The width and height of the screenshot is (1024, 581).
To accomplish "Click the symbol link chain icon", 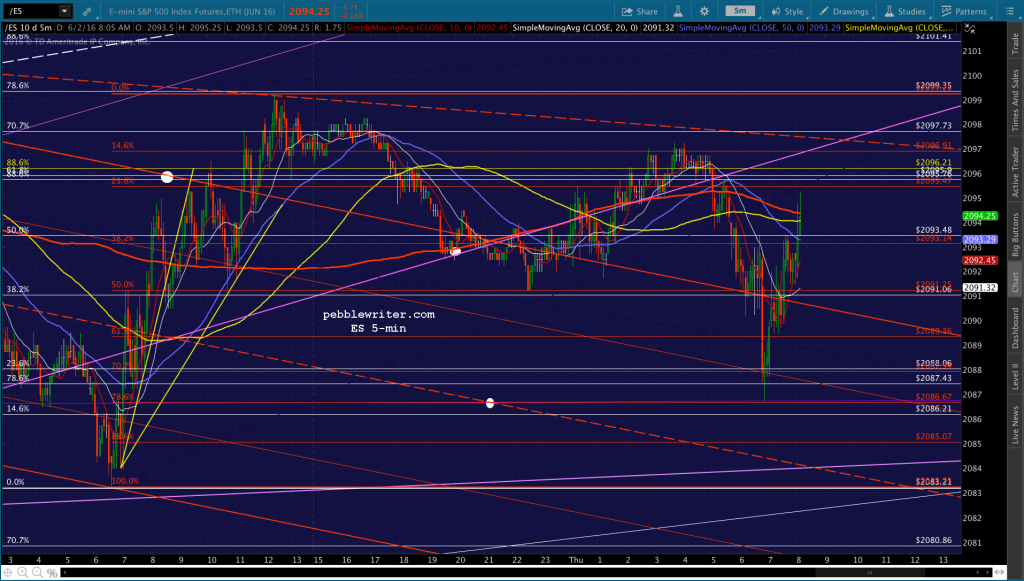I will click(x=87, y=11).
